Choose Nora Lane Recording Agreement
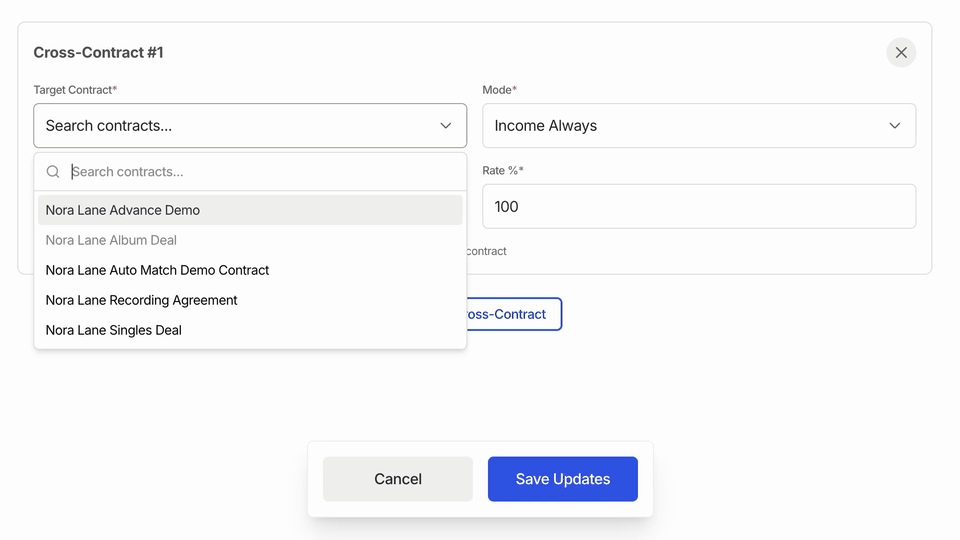 tap(250, 300)
